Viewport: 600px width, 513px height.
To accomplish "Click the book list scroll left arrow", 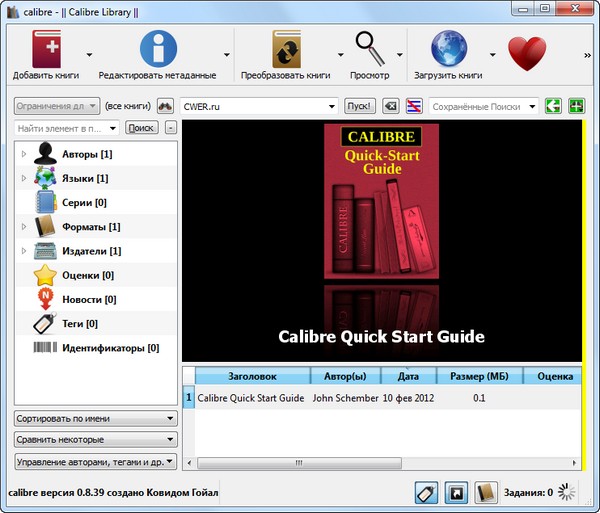I will point(189,463).
